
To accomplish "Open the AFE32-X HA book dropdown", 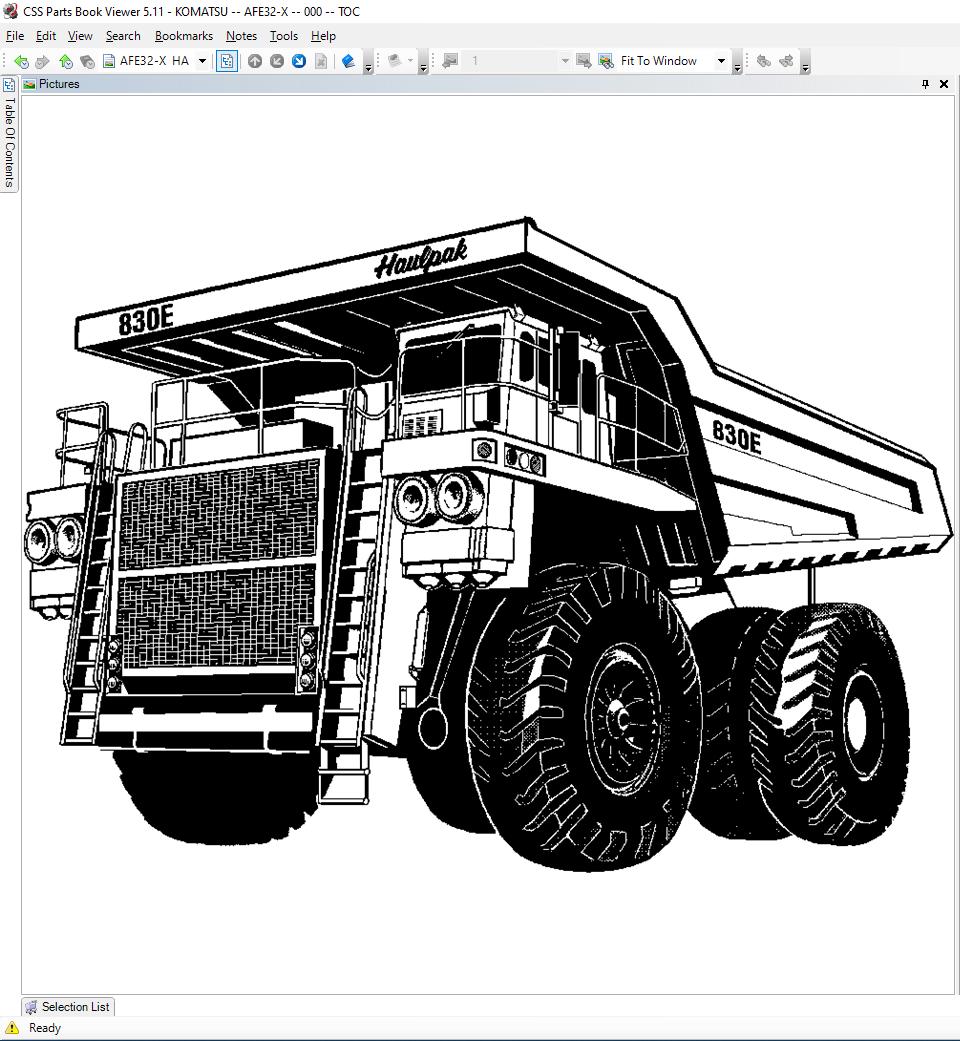I will [202, 61].
